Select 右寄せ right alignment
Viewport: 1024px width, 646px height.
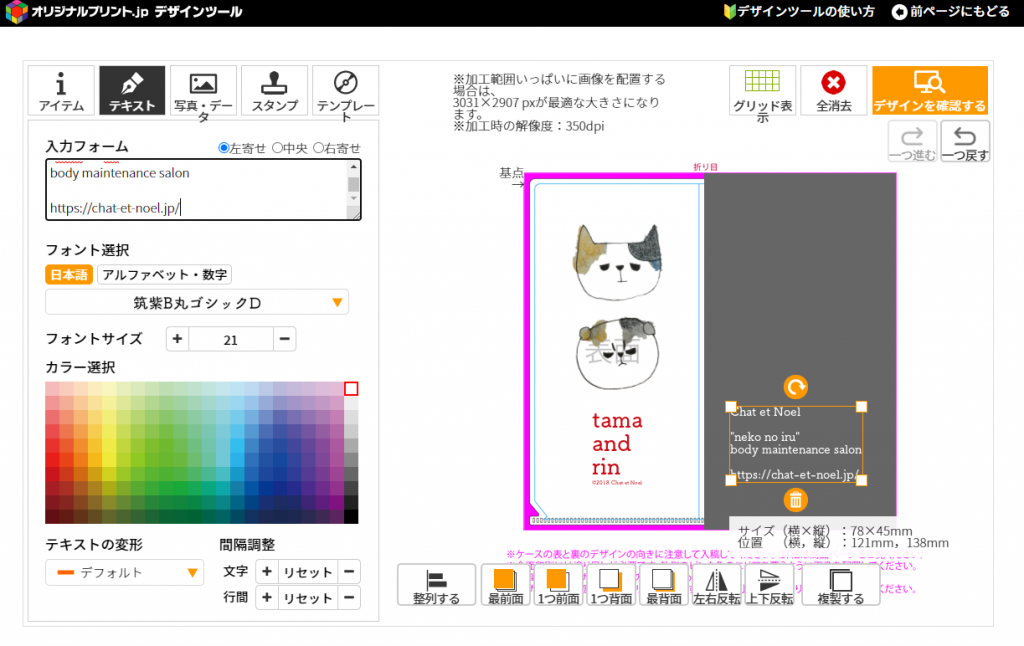click(x=318, y=148)
